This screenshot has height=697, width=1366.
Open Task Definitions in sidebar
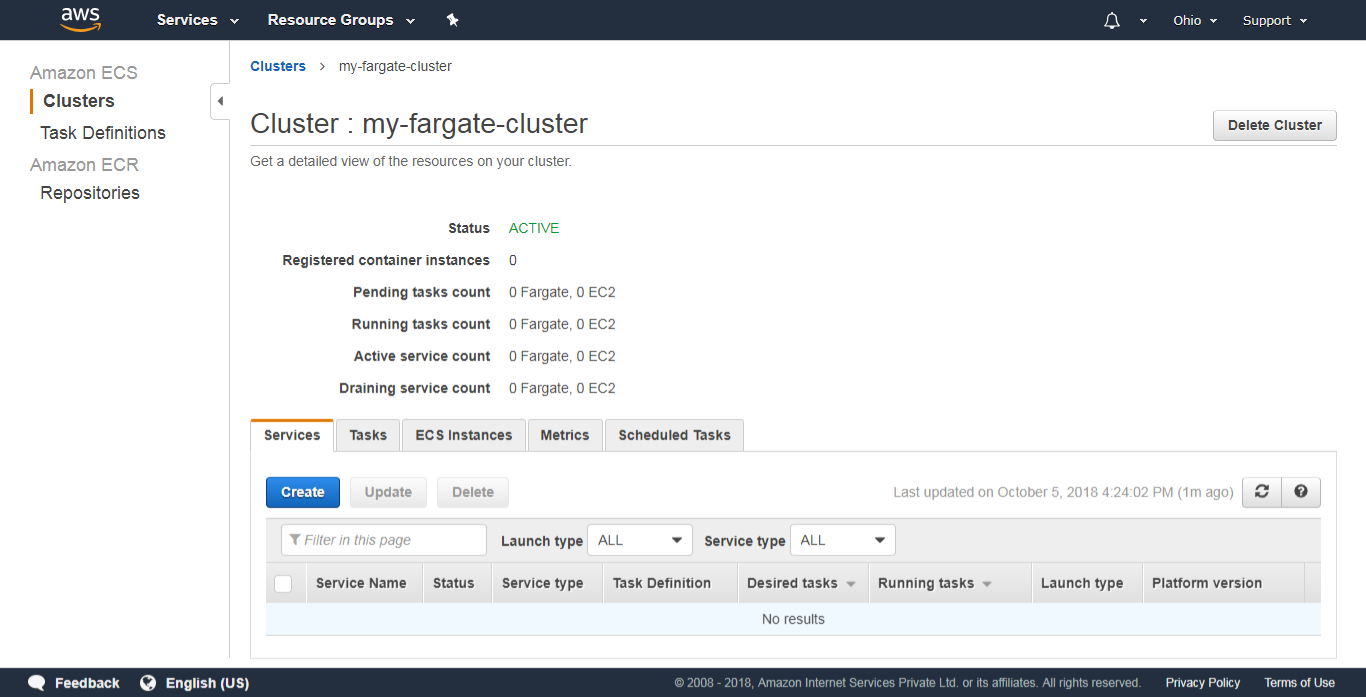pyautogui.click(x=103, y=133)
